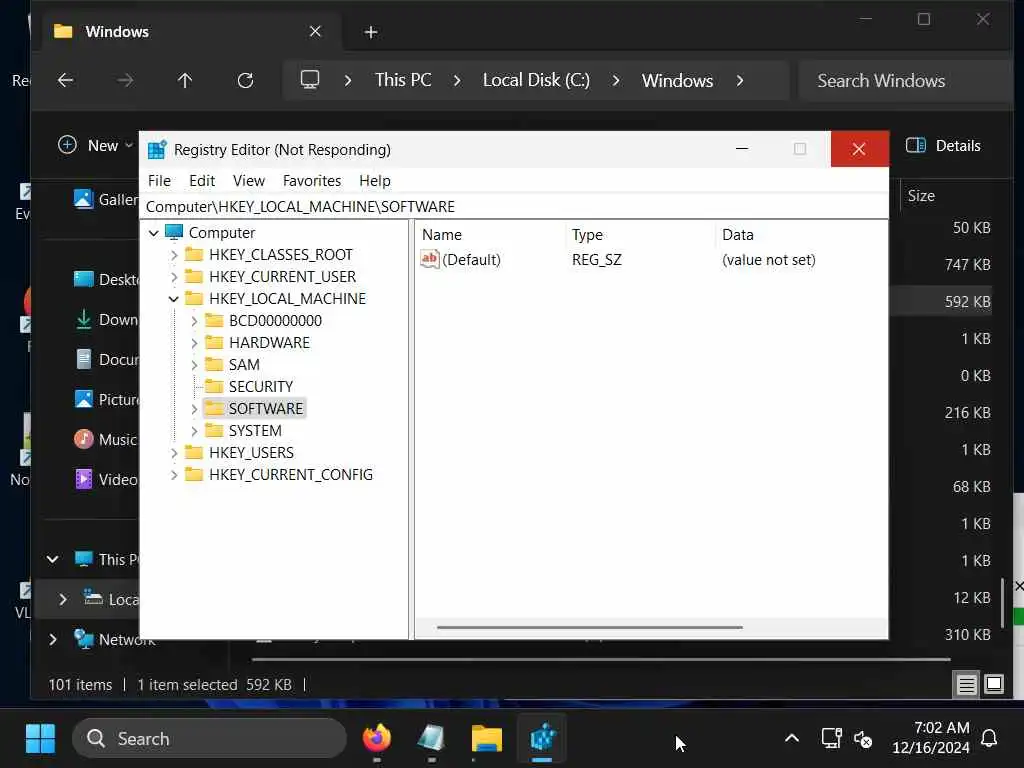Open Firefox from the taskbar
1024x768 pixels.
[377, 739]
